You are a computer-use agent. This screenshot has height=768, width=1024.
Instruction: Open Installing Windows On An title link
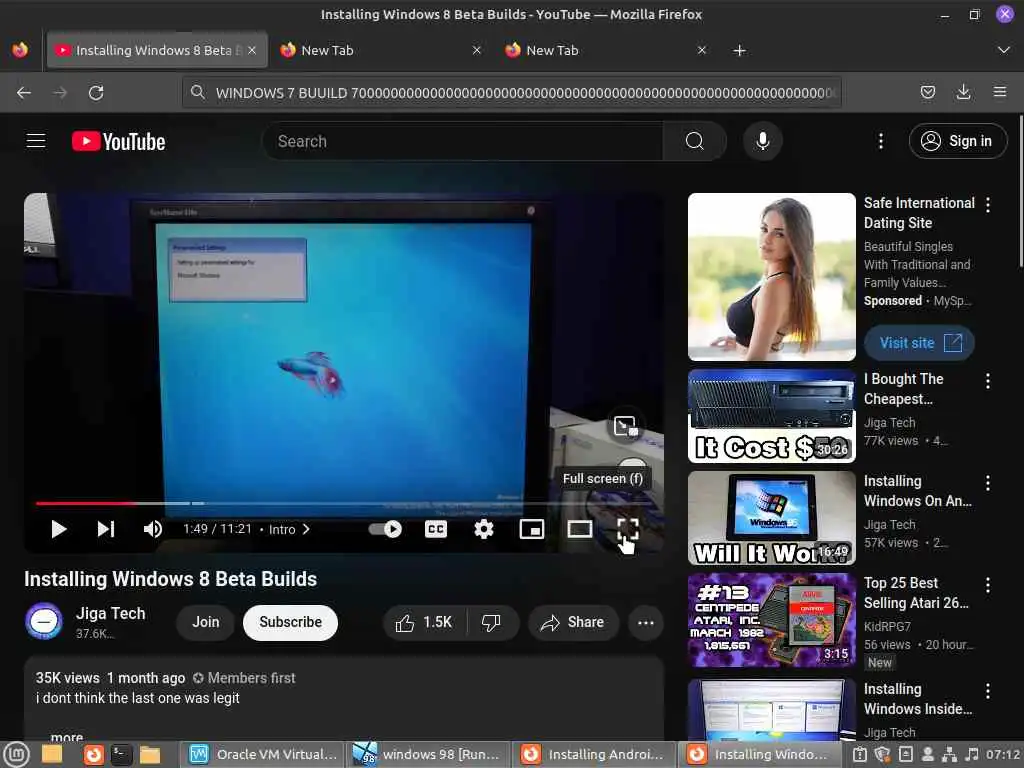[x=917, y=491]
